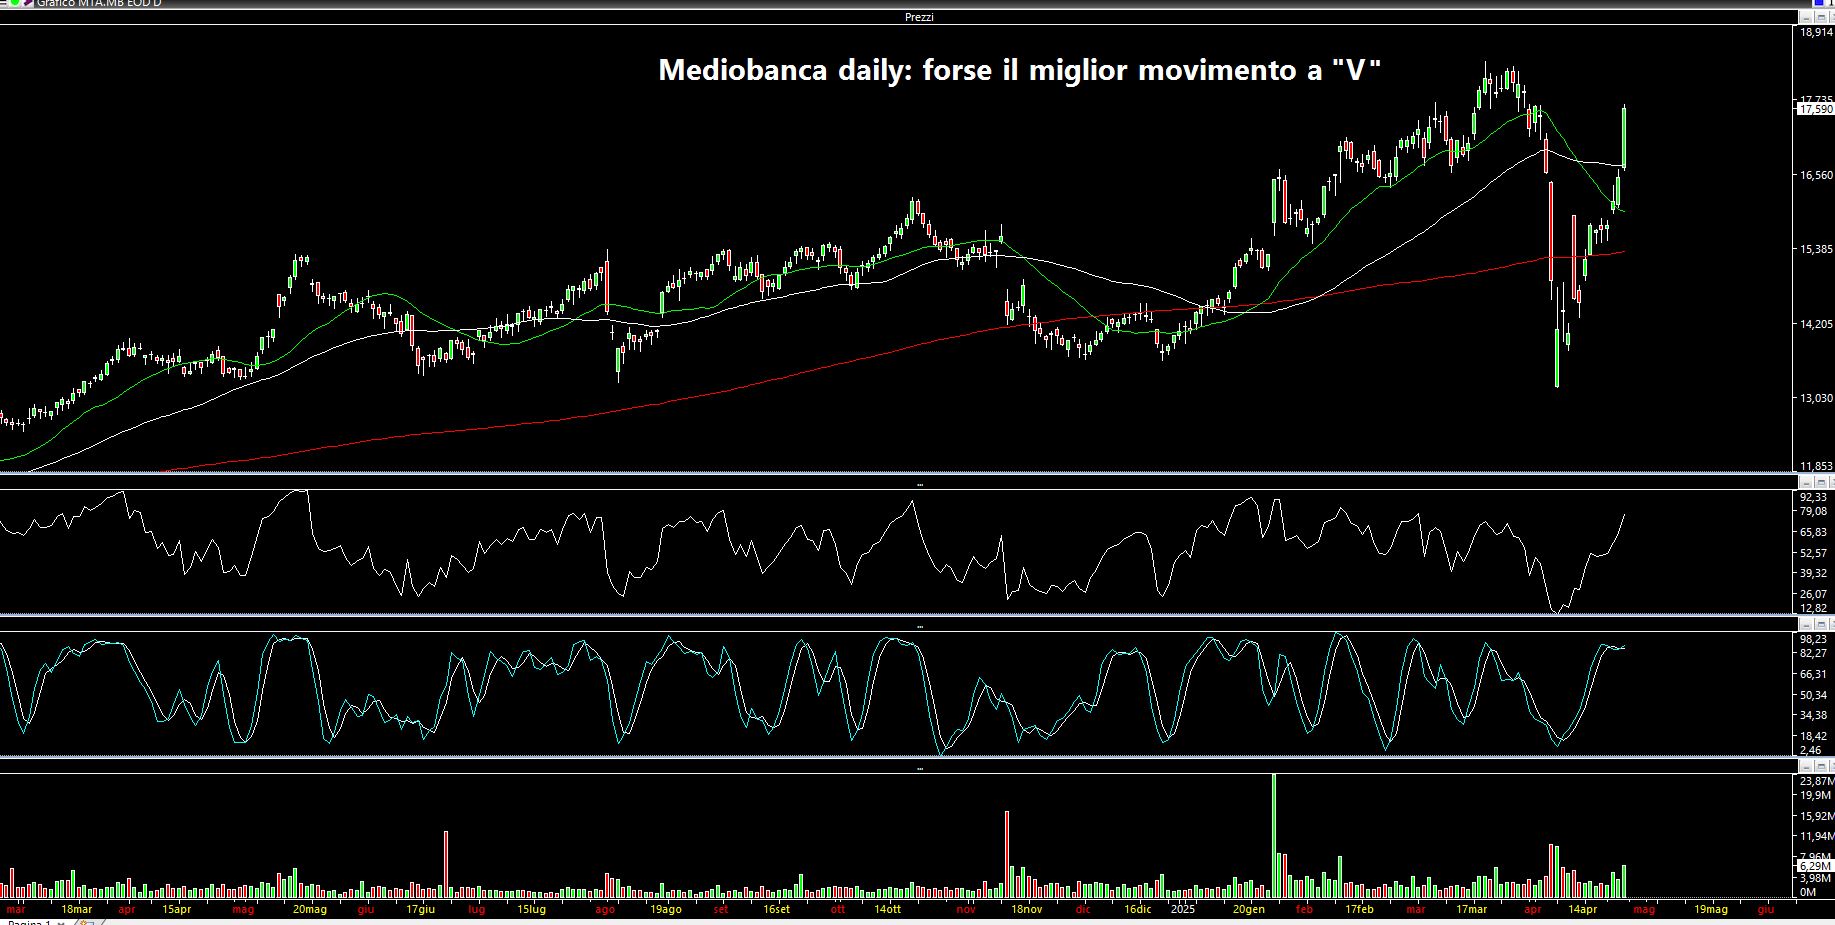Click date axis label 14ott
The image size is (1835, 925).
(887, 910)
